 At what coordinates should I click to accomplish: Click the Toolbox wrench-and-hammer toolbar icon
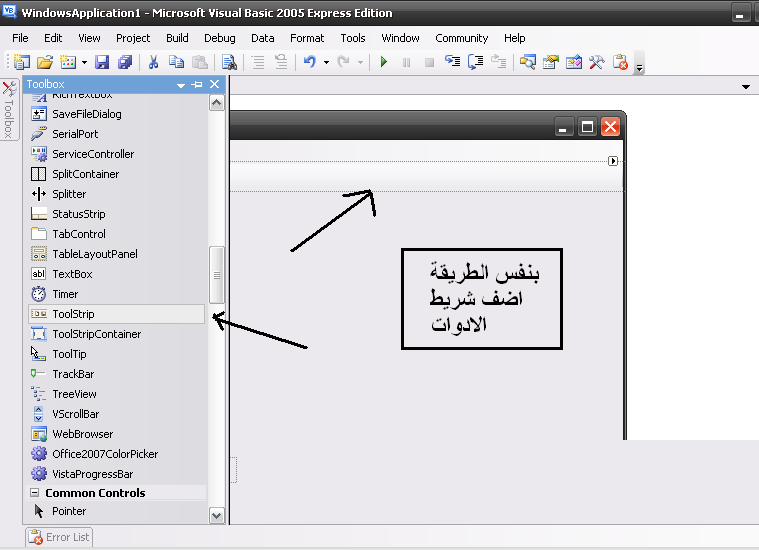point(597,62)
